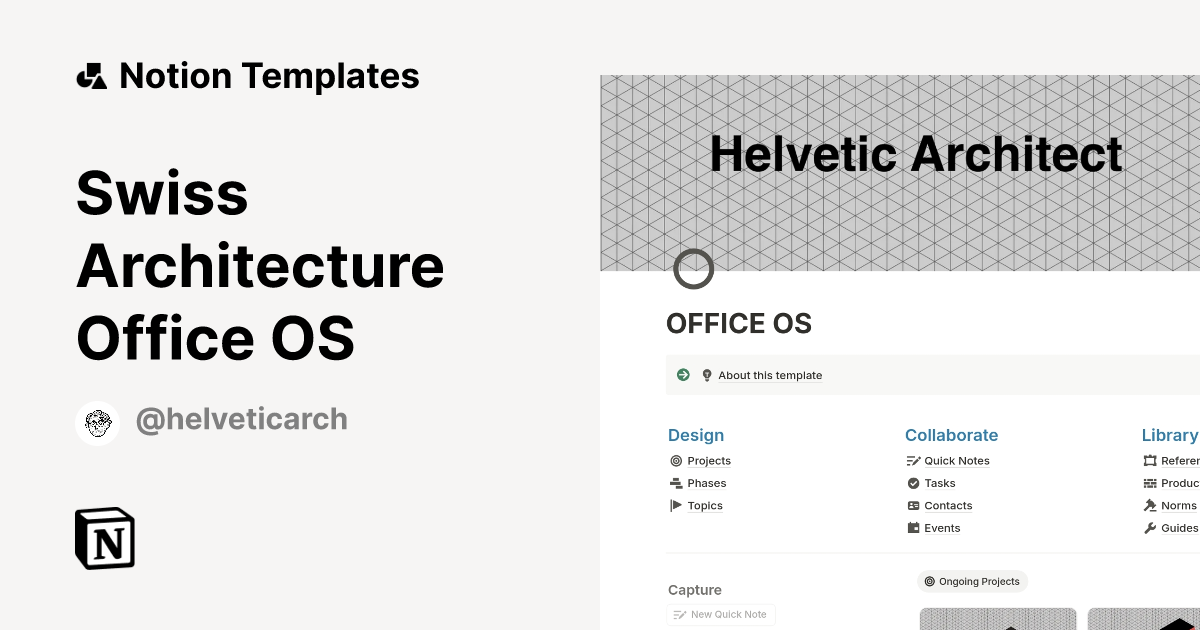
Task: Click the @helveticarch avatar thumbnail
Action: coord(97,421)
